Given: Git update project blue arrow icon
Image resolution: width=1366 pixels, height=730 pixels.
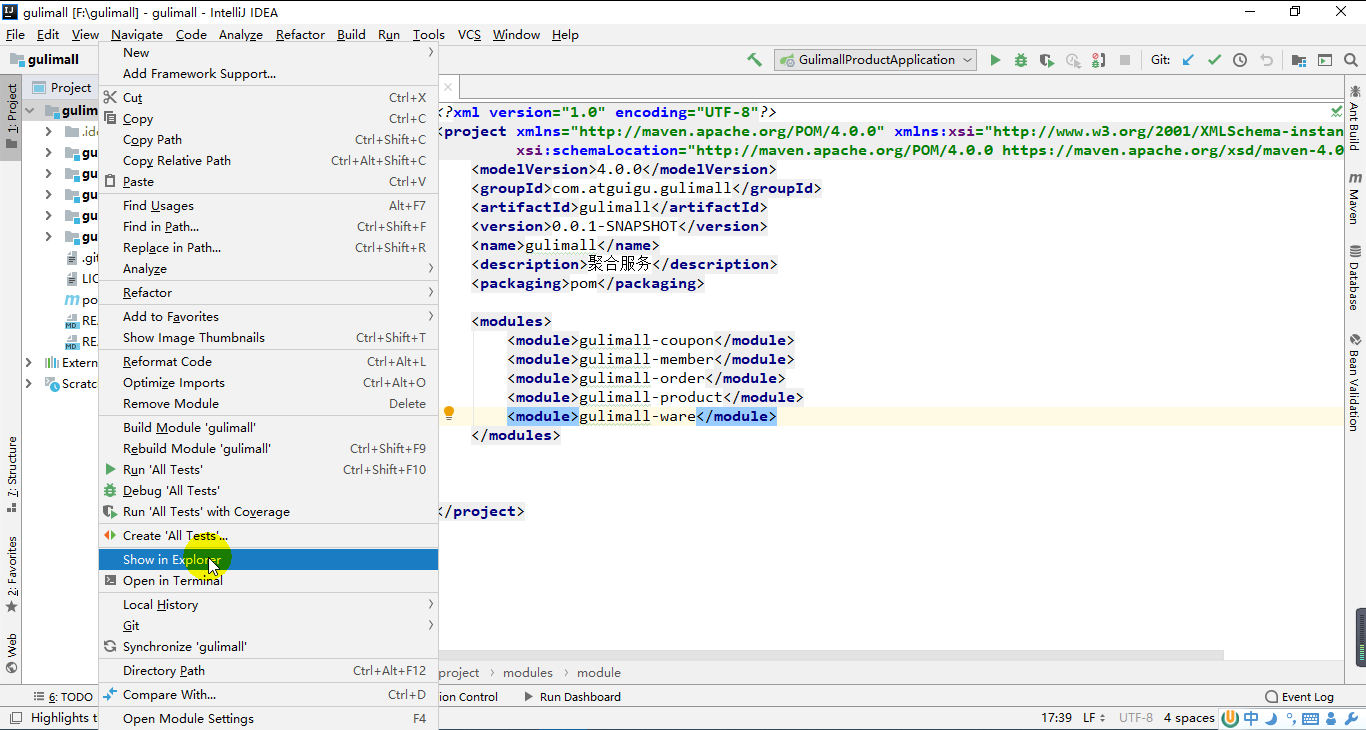Looking at the screenshot, I should [x=1188, y=60].
